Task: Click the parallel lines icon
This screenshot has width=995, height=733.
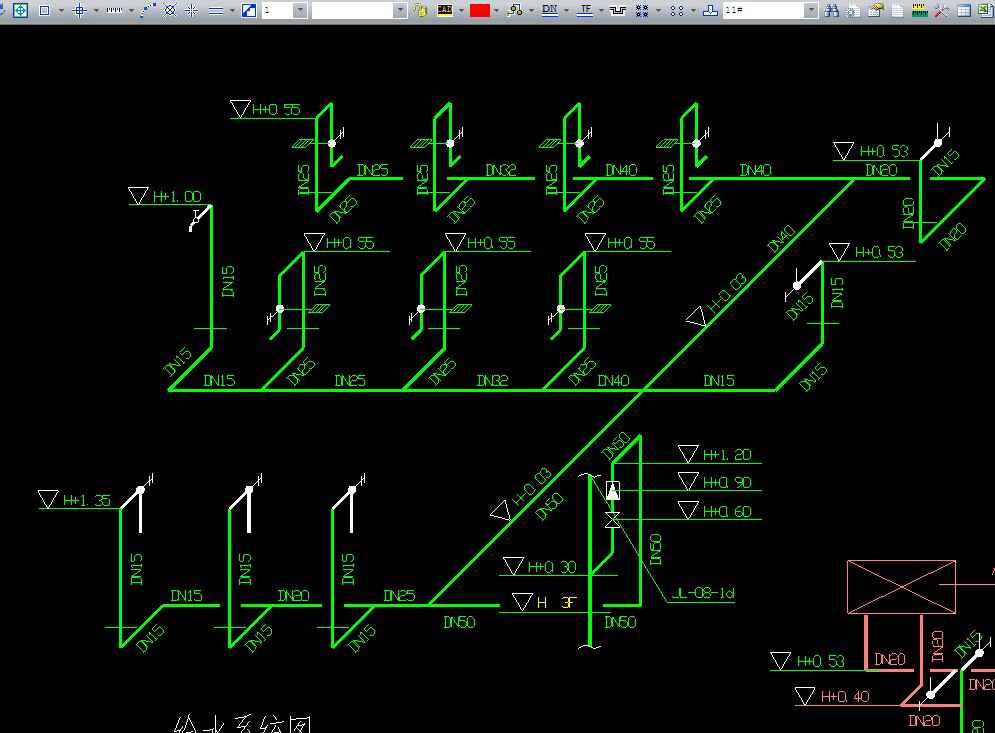Action: tap(216, 10)
